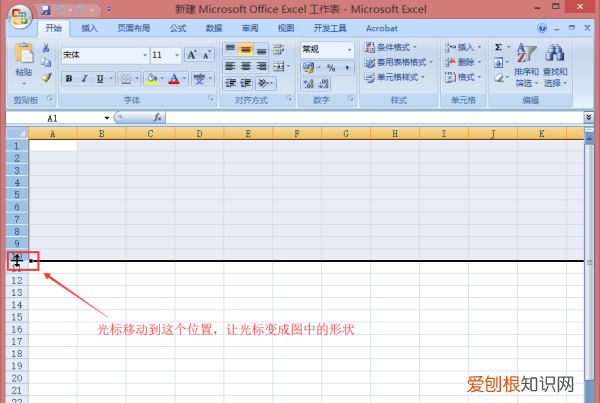The image size is (600, 403).
Task: Customize quick access toolbar dropdown
Action: pos(109,10)
